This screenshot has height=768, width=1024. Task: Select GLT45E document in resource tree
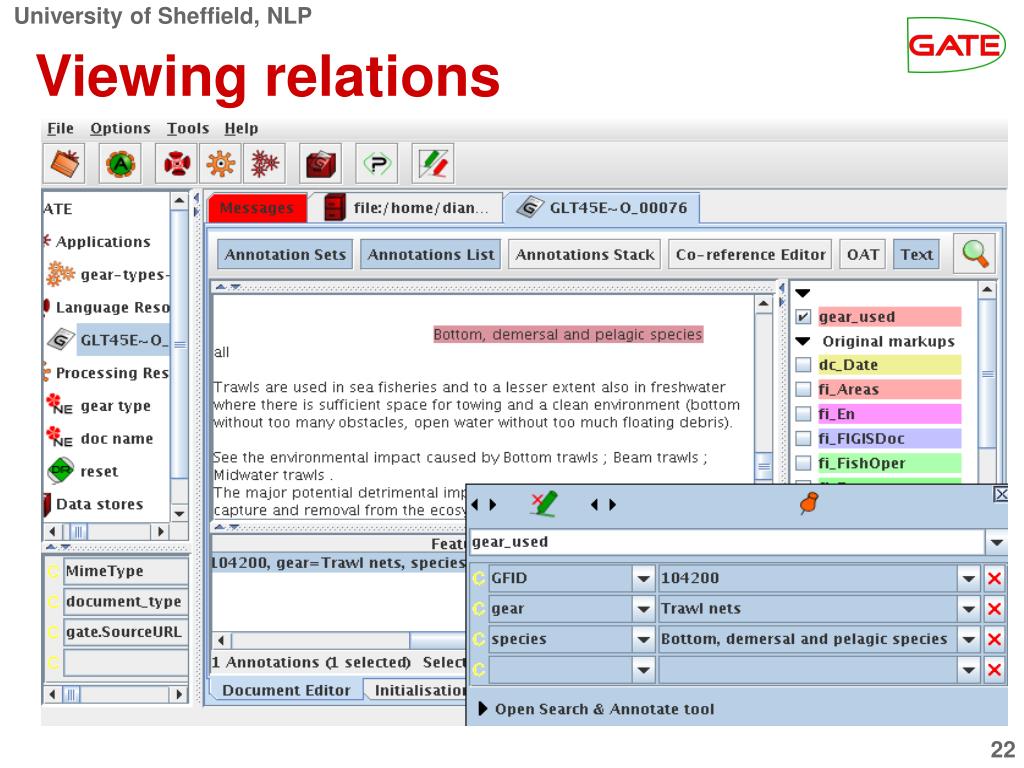(x=110, y=340)
